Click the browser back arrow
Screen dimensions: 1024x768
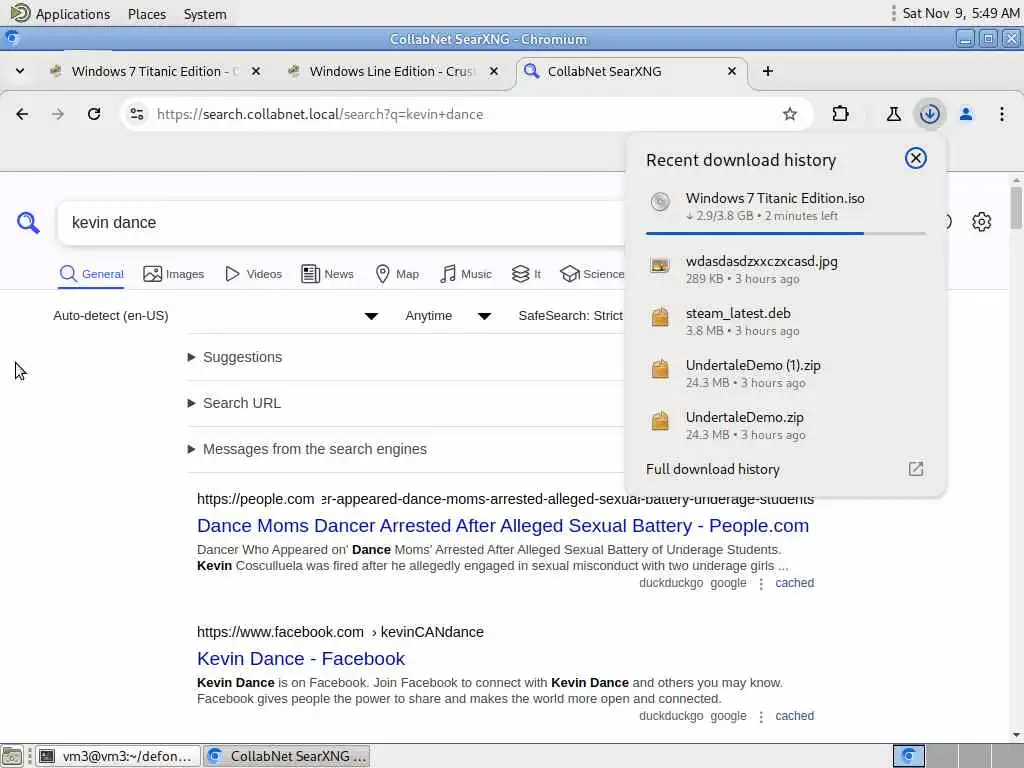pos(22,114)
